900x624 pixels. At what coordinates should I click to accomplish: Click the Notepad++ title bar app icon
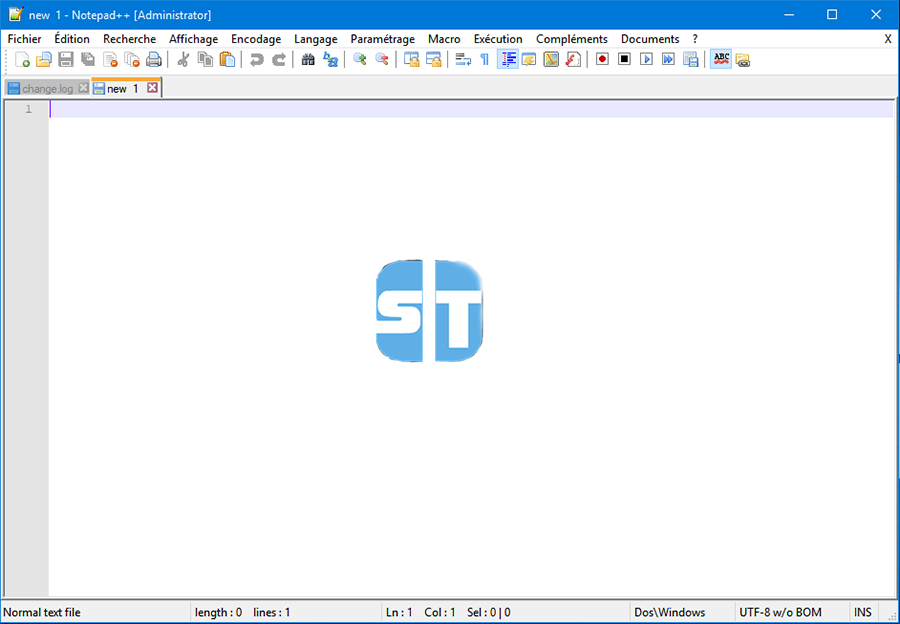(x=15, y=14)
